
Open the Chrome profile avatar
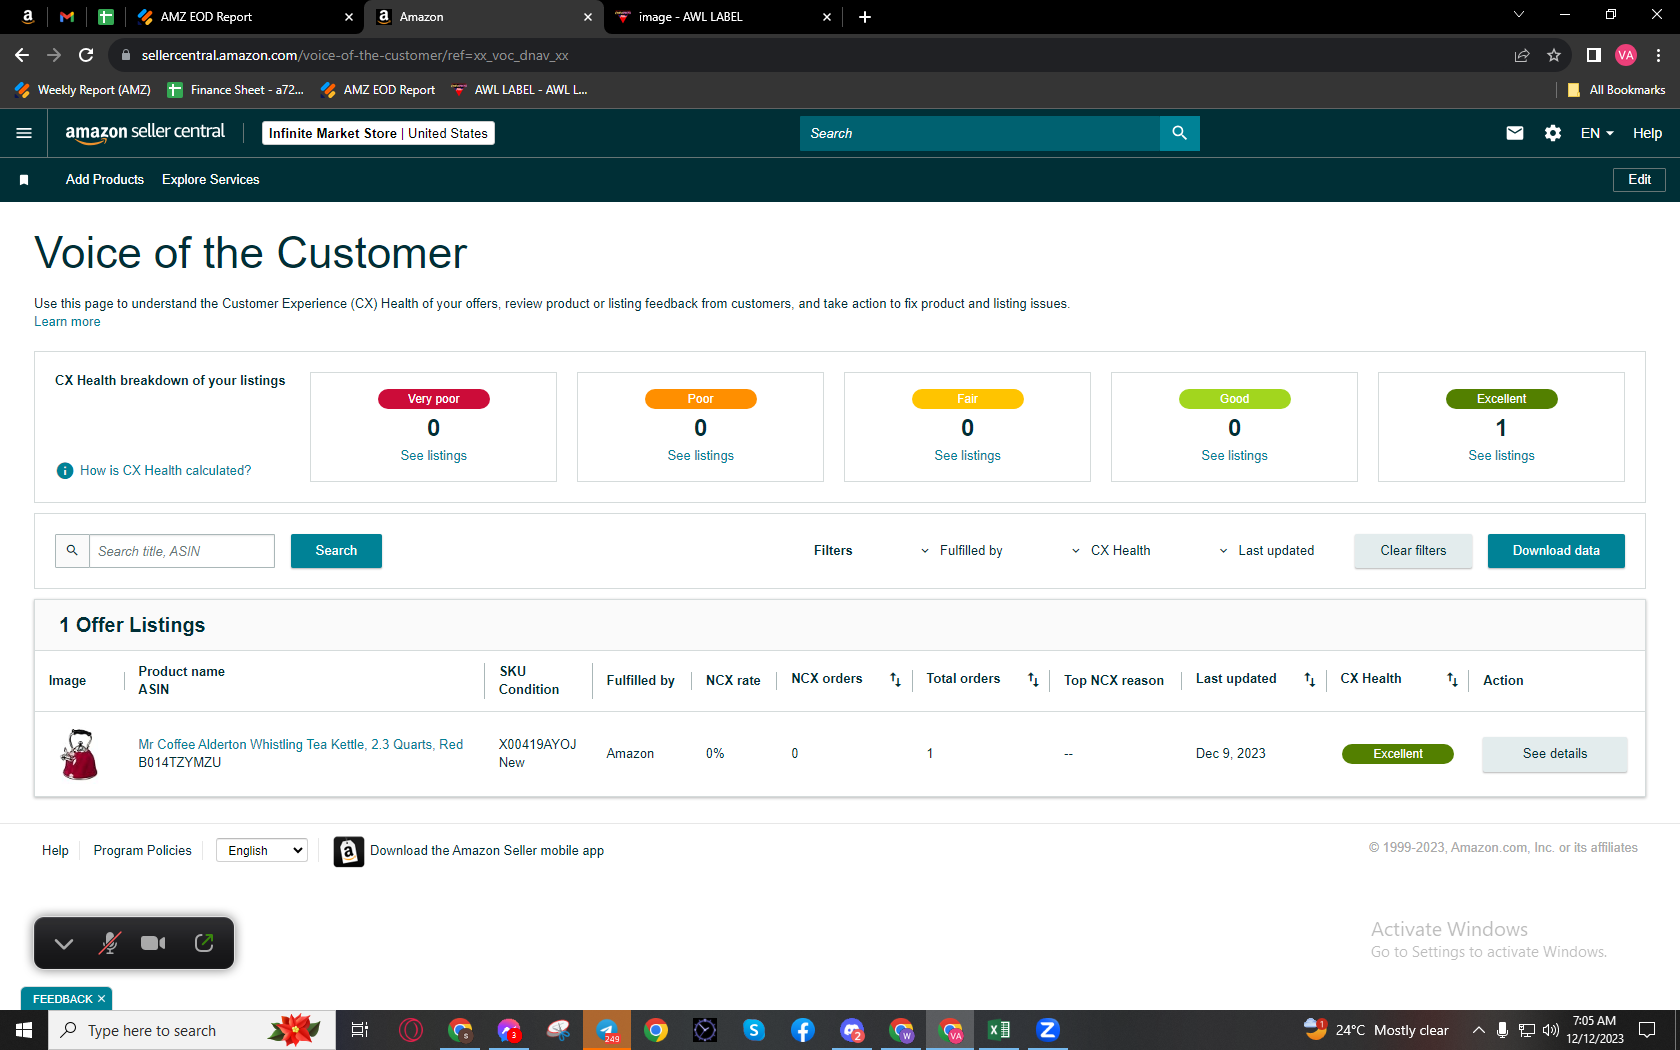[1626, 55]
